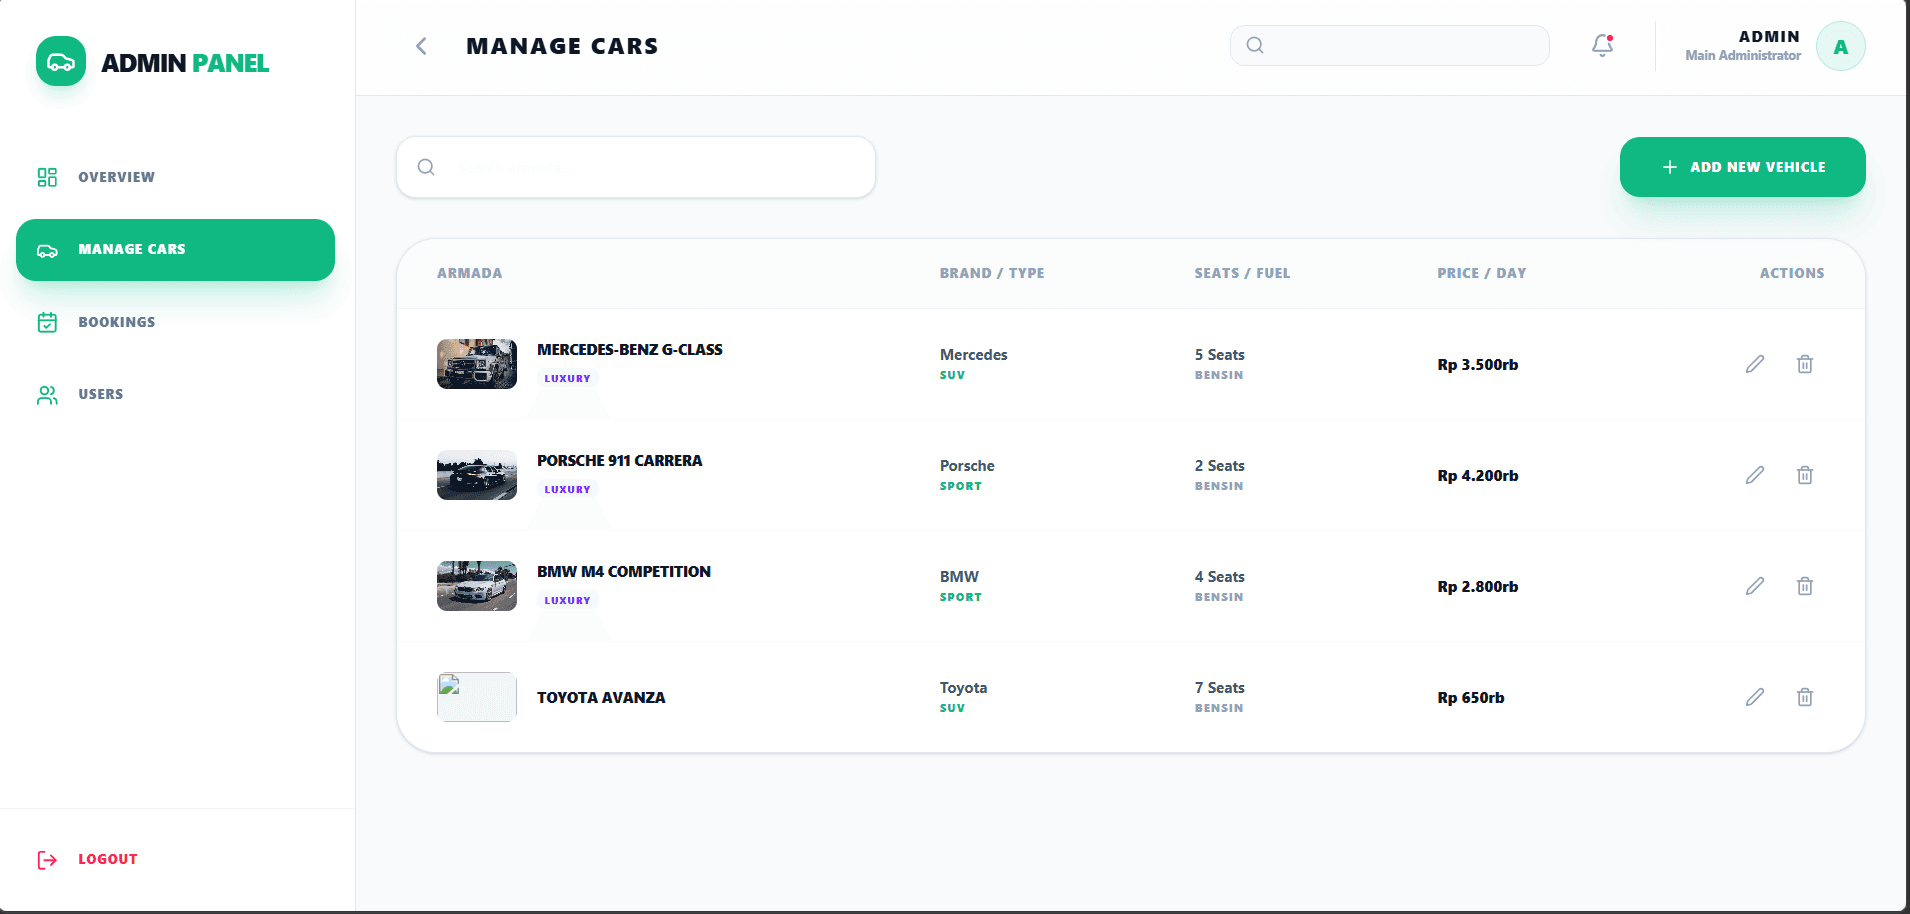Image resolution: width=1910 pixels, height=914 pixels.
Task: Remove the Porsche 911 Carrera row
Action: click(x=1805, y=475)
